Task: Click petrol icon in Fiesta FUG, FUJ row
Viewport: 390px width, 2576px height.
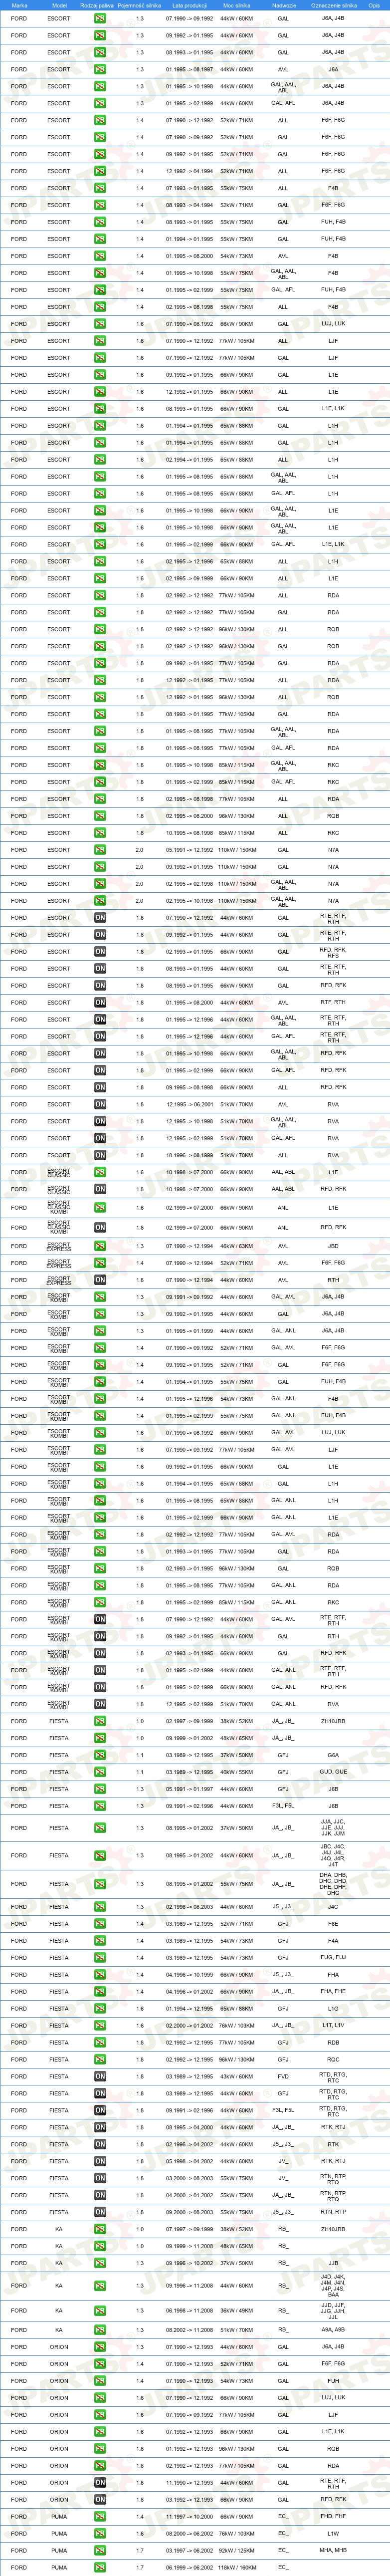Action: (100, 1958)
